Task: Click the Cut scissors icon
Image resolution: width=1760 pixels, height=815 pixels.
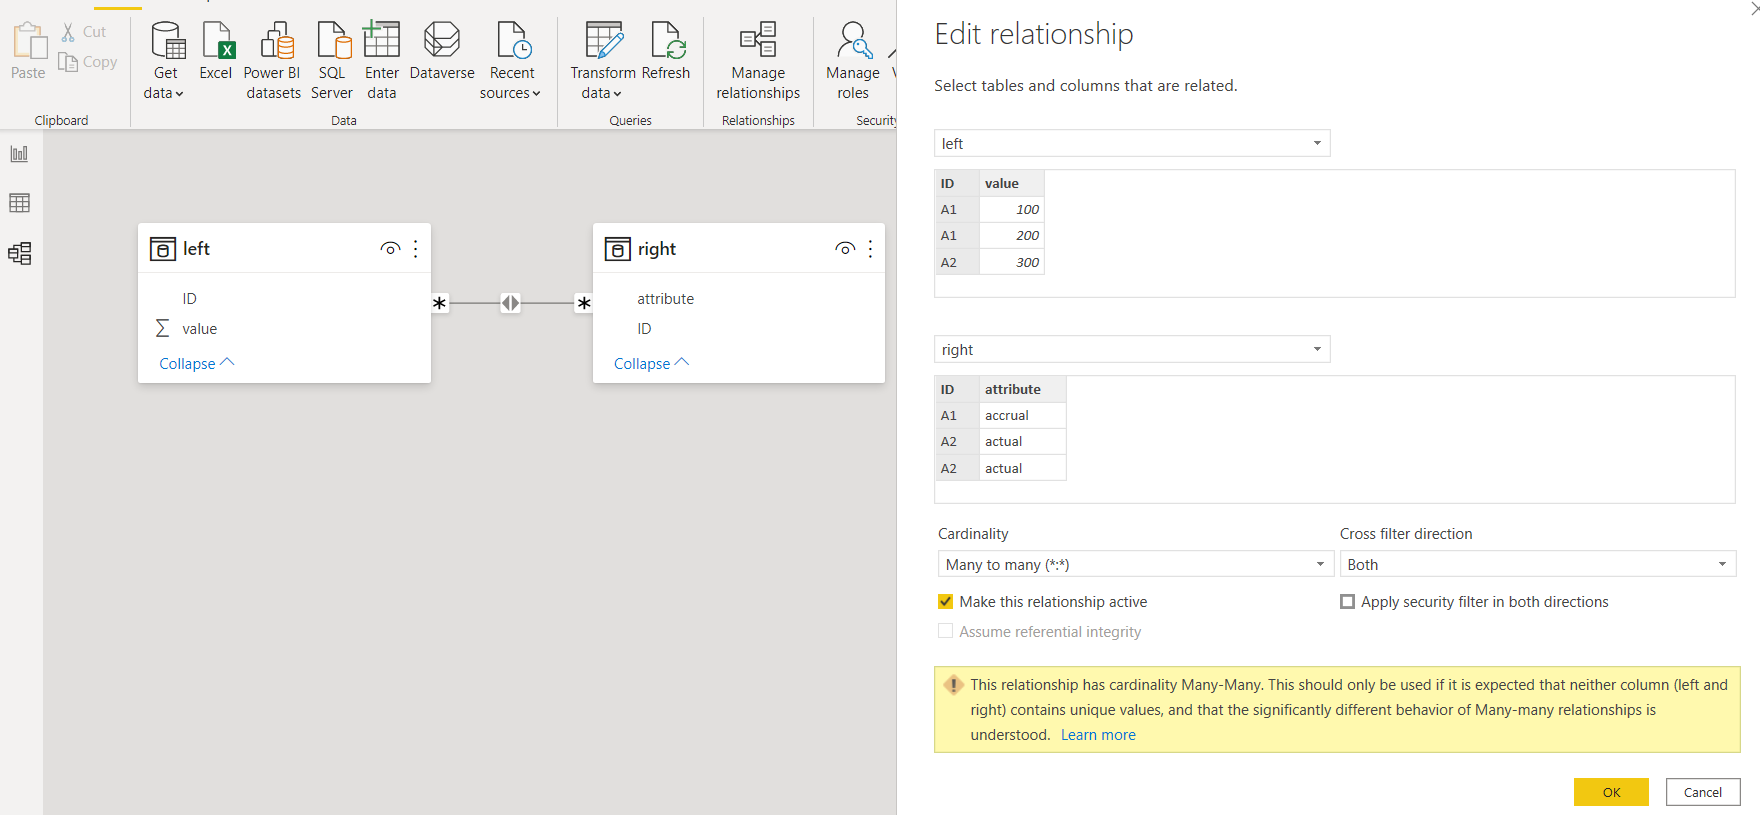Action: 68,32
